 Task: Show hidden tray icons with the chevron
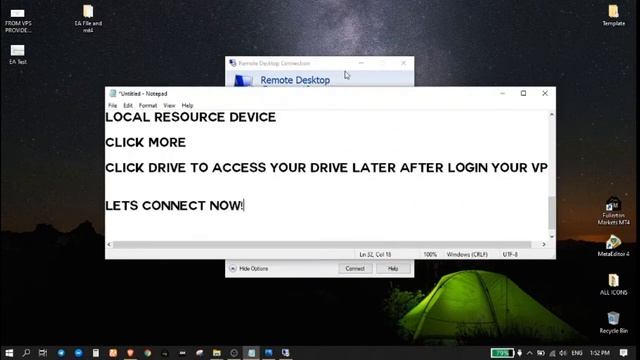tap(529, 353)
